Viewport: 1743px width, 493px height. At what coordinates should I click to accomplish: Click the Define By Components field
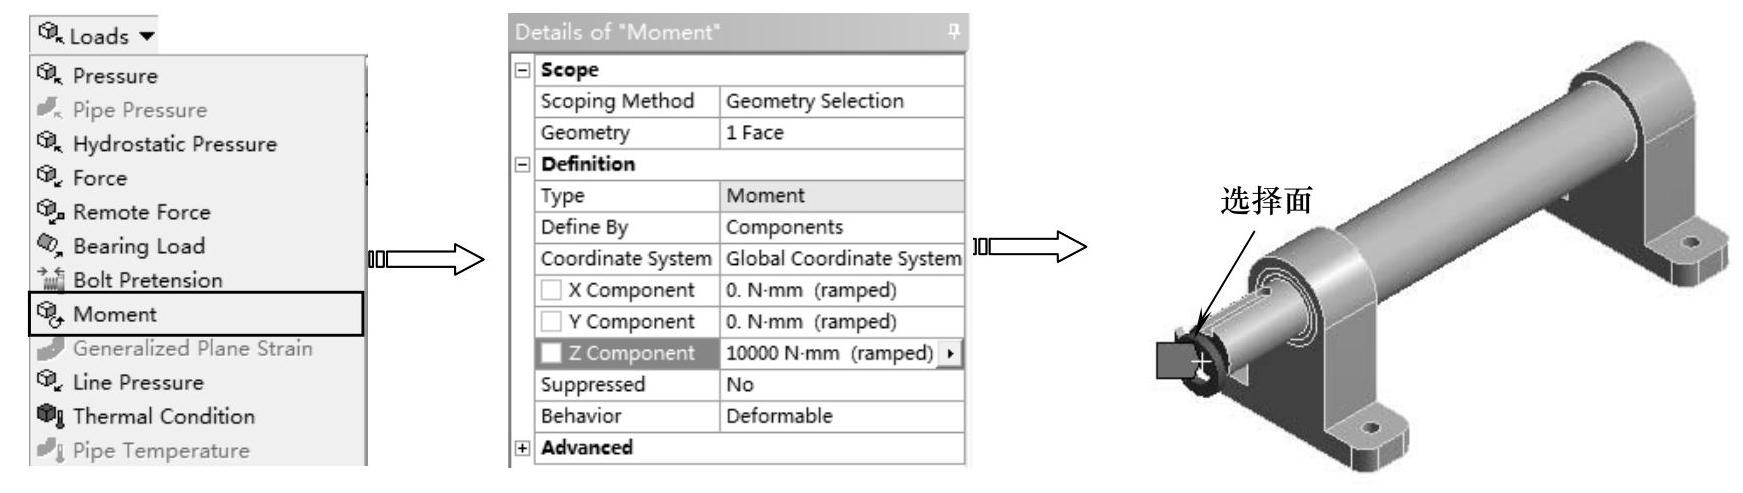(x=840, y=227)
